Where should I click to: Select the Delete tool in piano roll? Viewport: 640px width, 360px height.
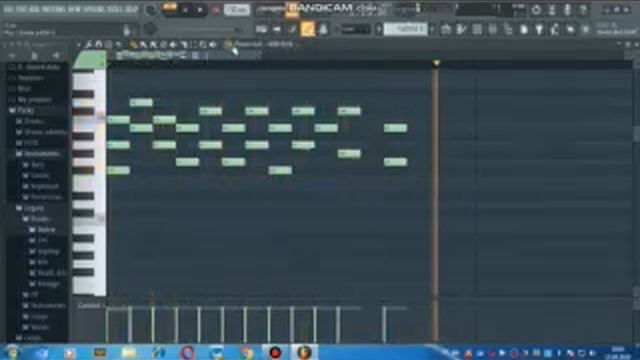(x=163, y=44)
